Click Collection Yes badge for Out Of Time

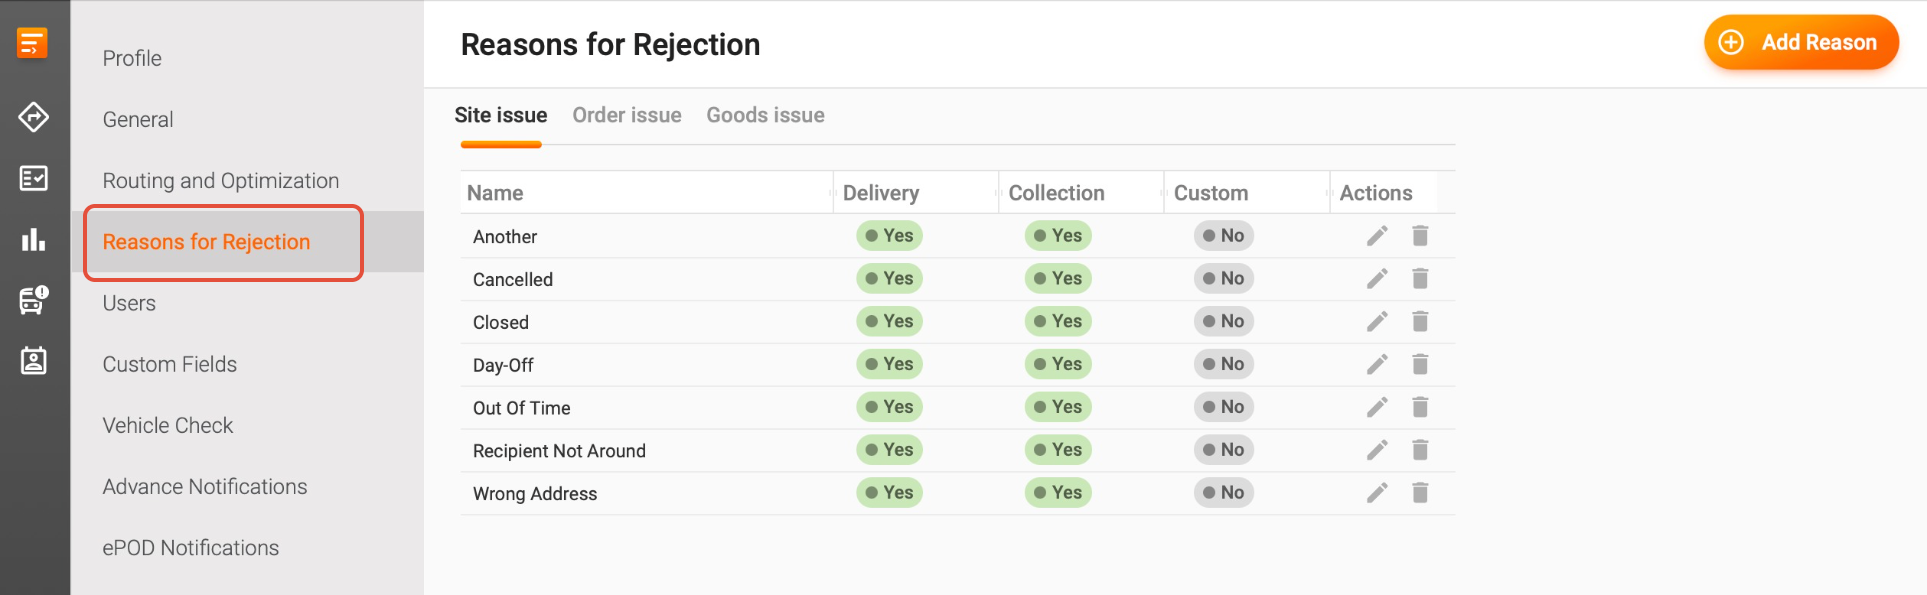click(x=1058, y=407)
